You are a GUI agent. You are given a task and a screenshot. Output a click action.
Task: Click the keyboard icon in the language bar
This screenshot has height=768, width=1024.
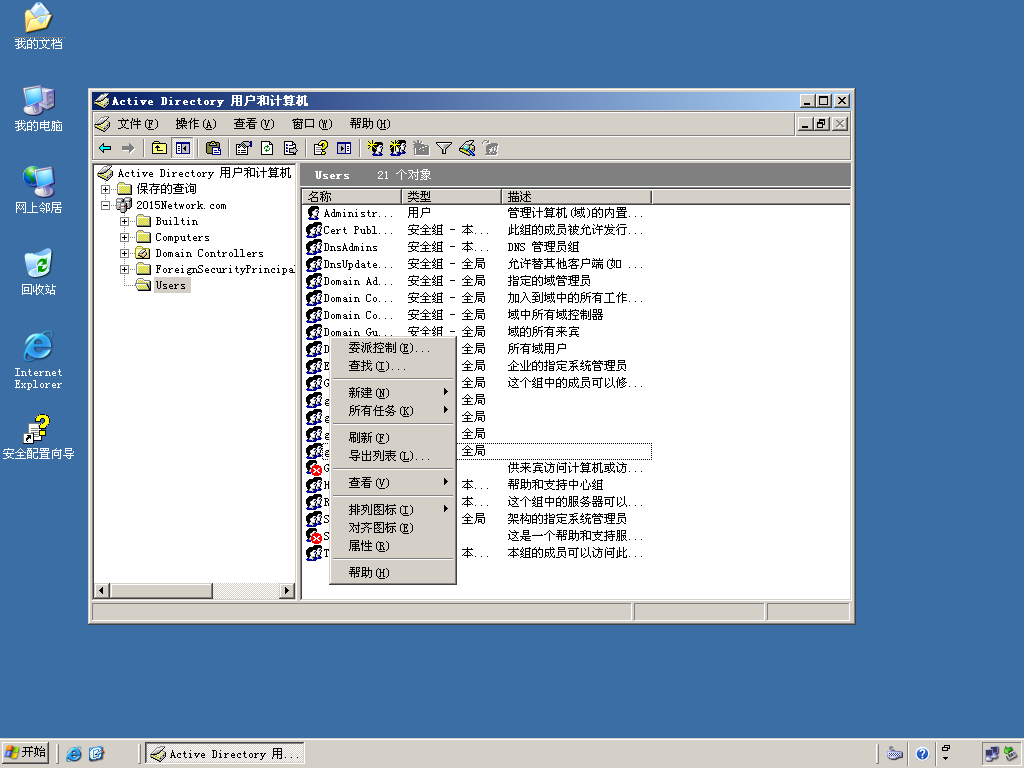[x=895, y=754]
